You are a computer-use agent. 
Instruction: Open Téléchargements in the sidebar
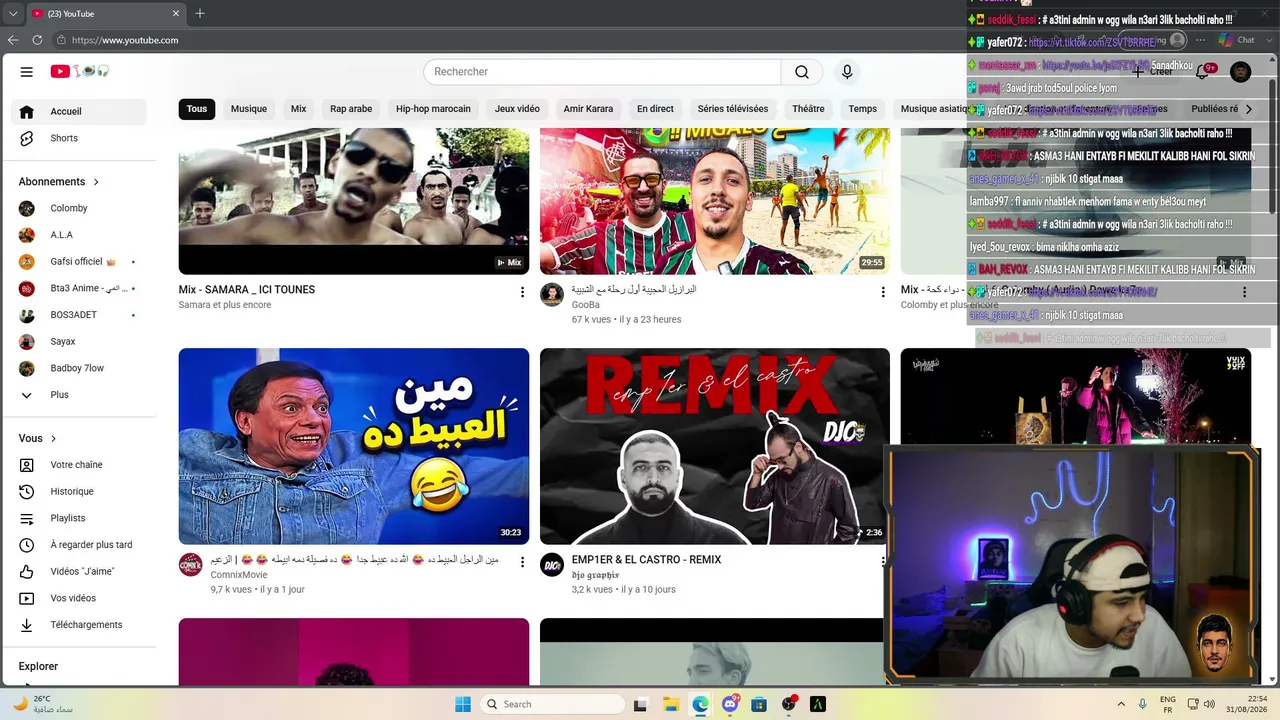(x=79, y=625)
